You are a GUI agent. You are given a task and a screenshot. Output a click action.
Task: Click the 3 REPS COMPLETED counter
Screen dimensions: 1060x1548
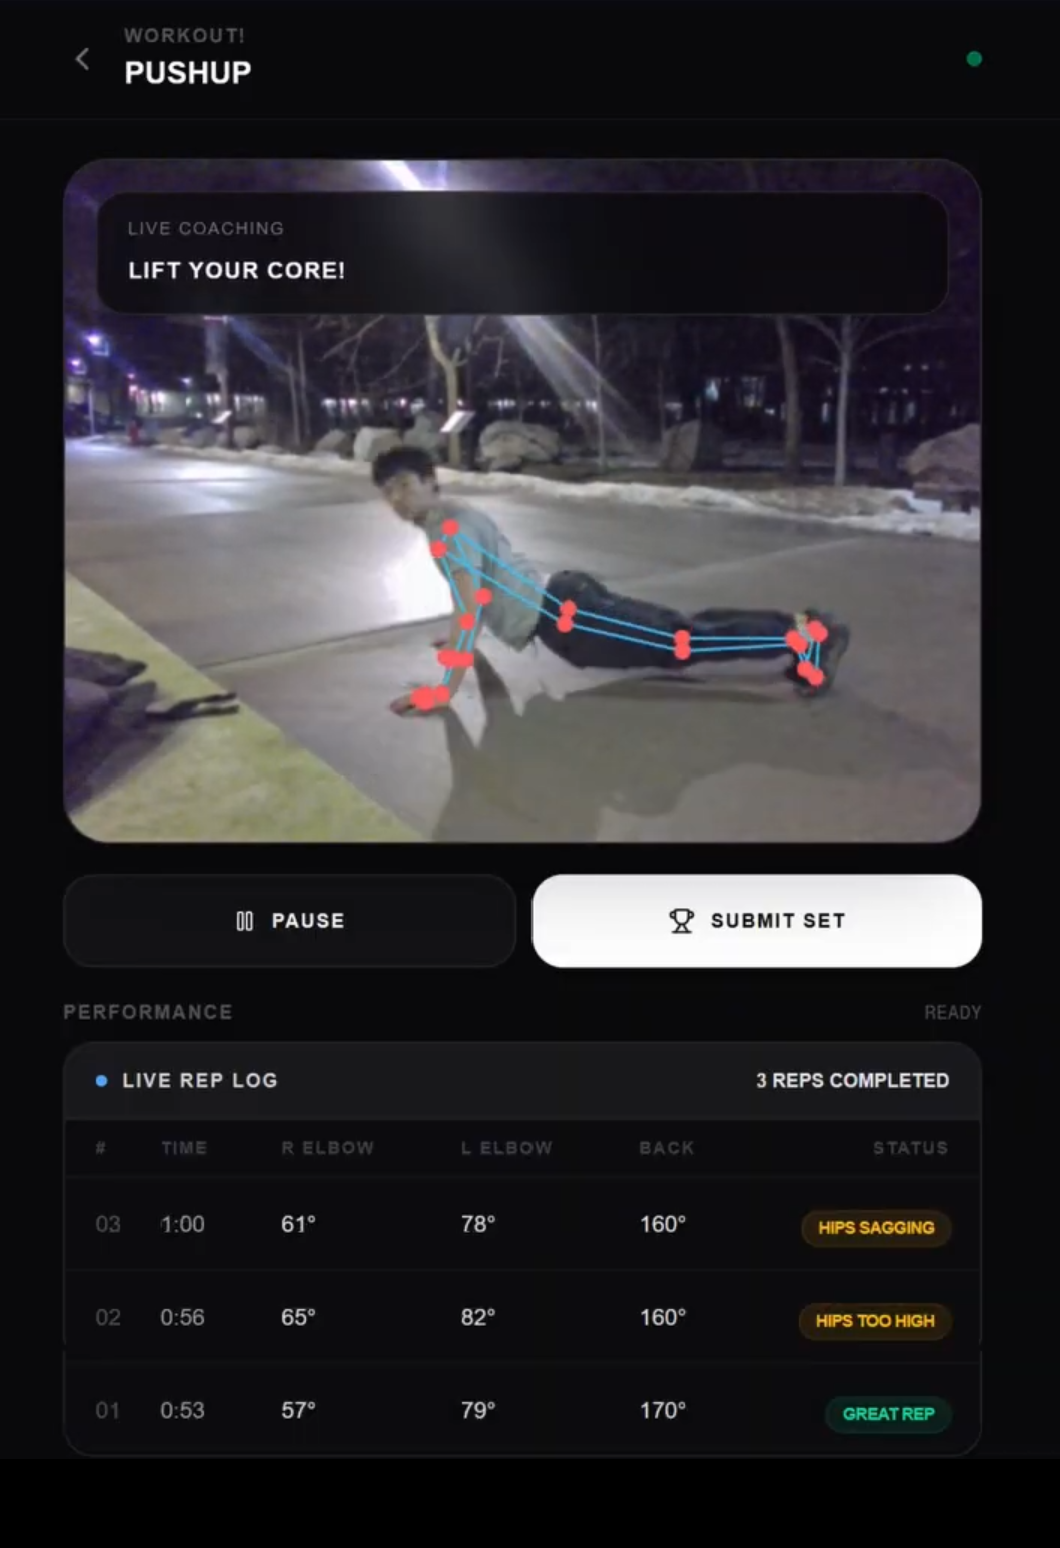click(x=853, y=1081)
